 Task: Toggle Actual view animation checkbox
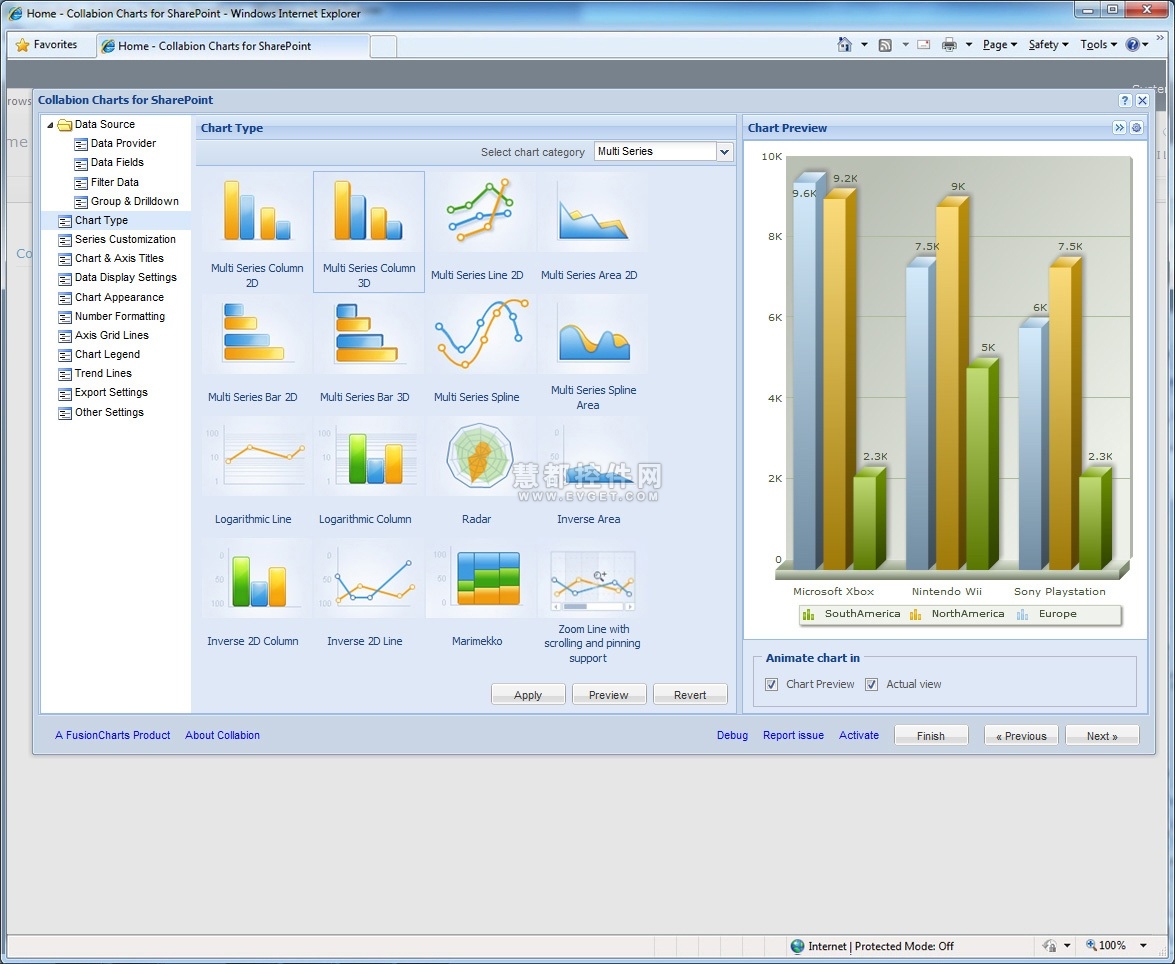tap(872, 684)
